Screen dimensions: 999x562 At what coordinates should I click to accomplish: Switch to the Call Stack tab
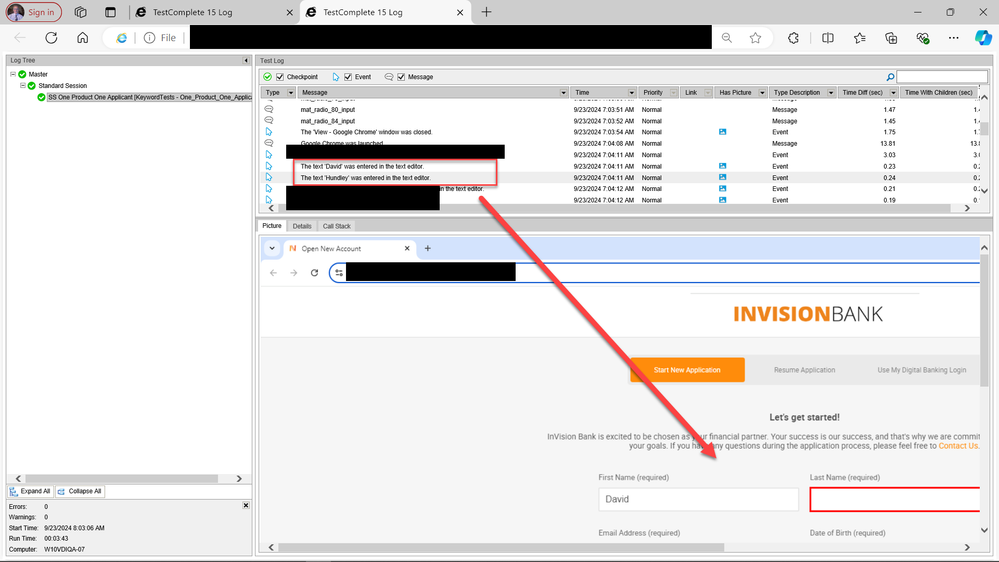(x=336, y=226)
